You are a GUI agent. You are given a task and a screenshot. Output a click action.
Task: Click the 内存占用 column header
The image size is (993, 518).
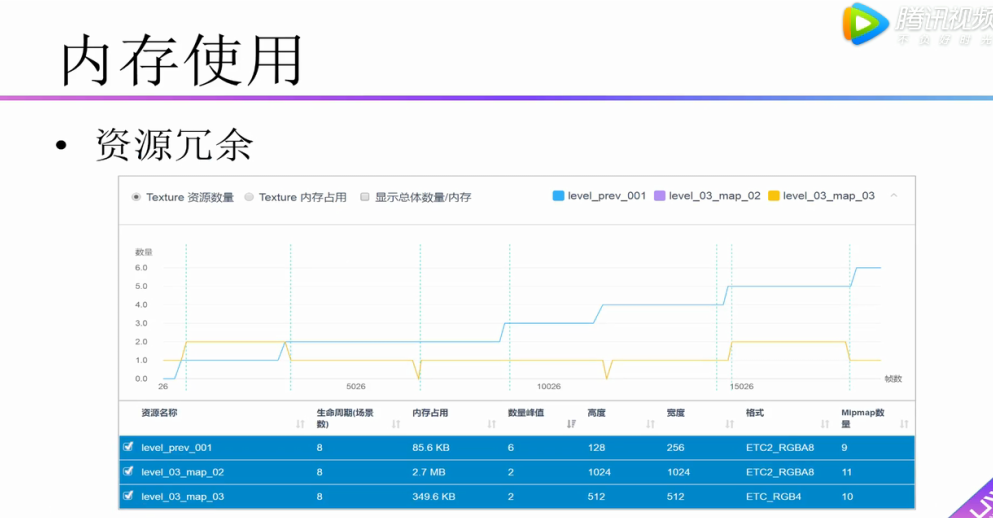click(x=430, y=413)
